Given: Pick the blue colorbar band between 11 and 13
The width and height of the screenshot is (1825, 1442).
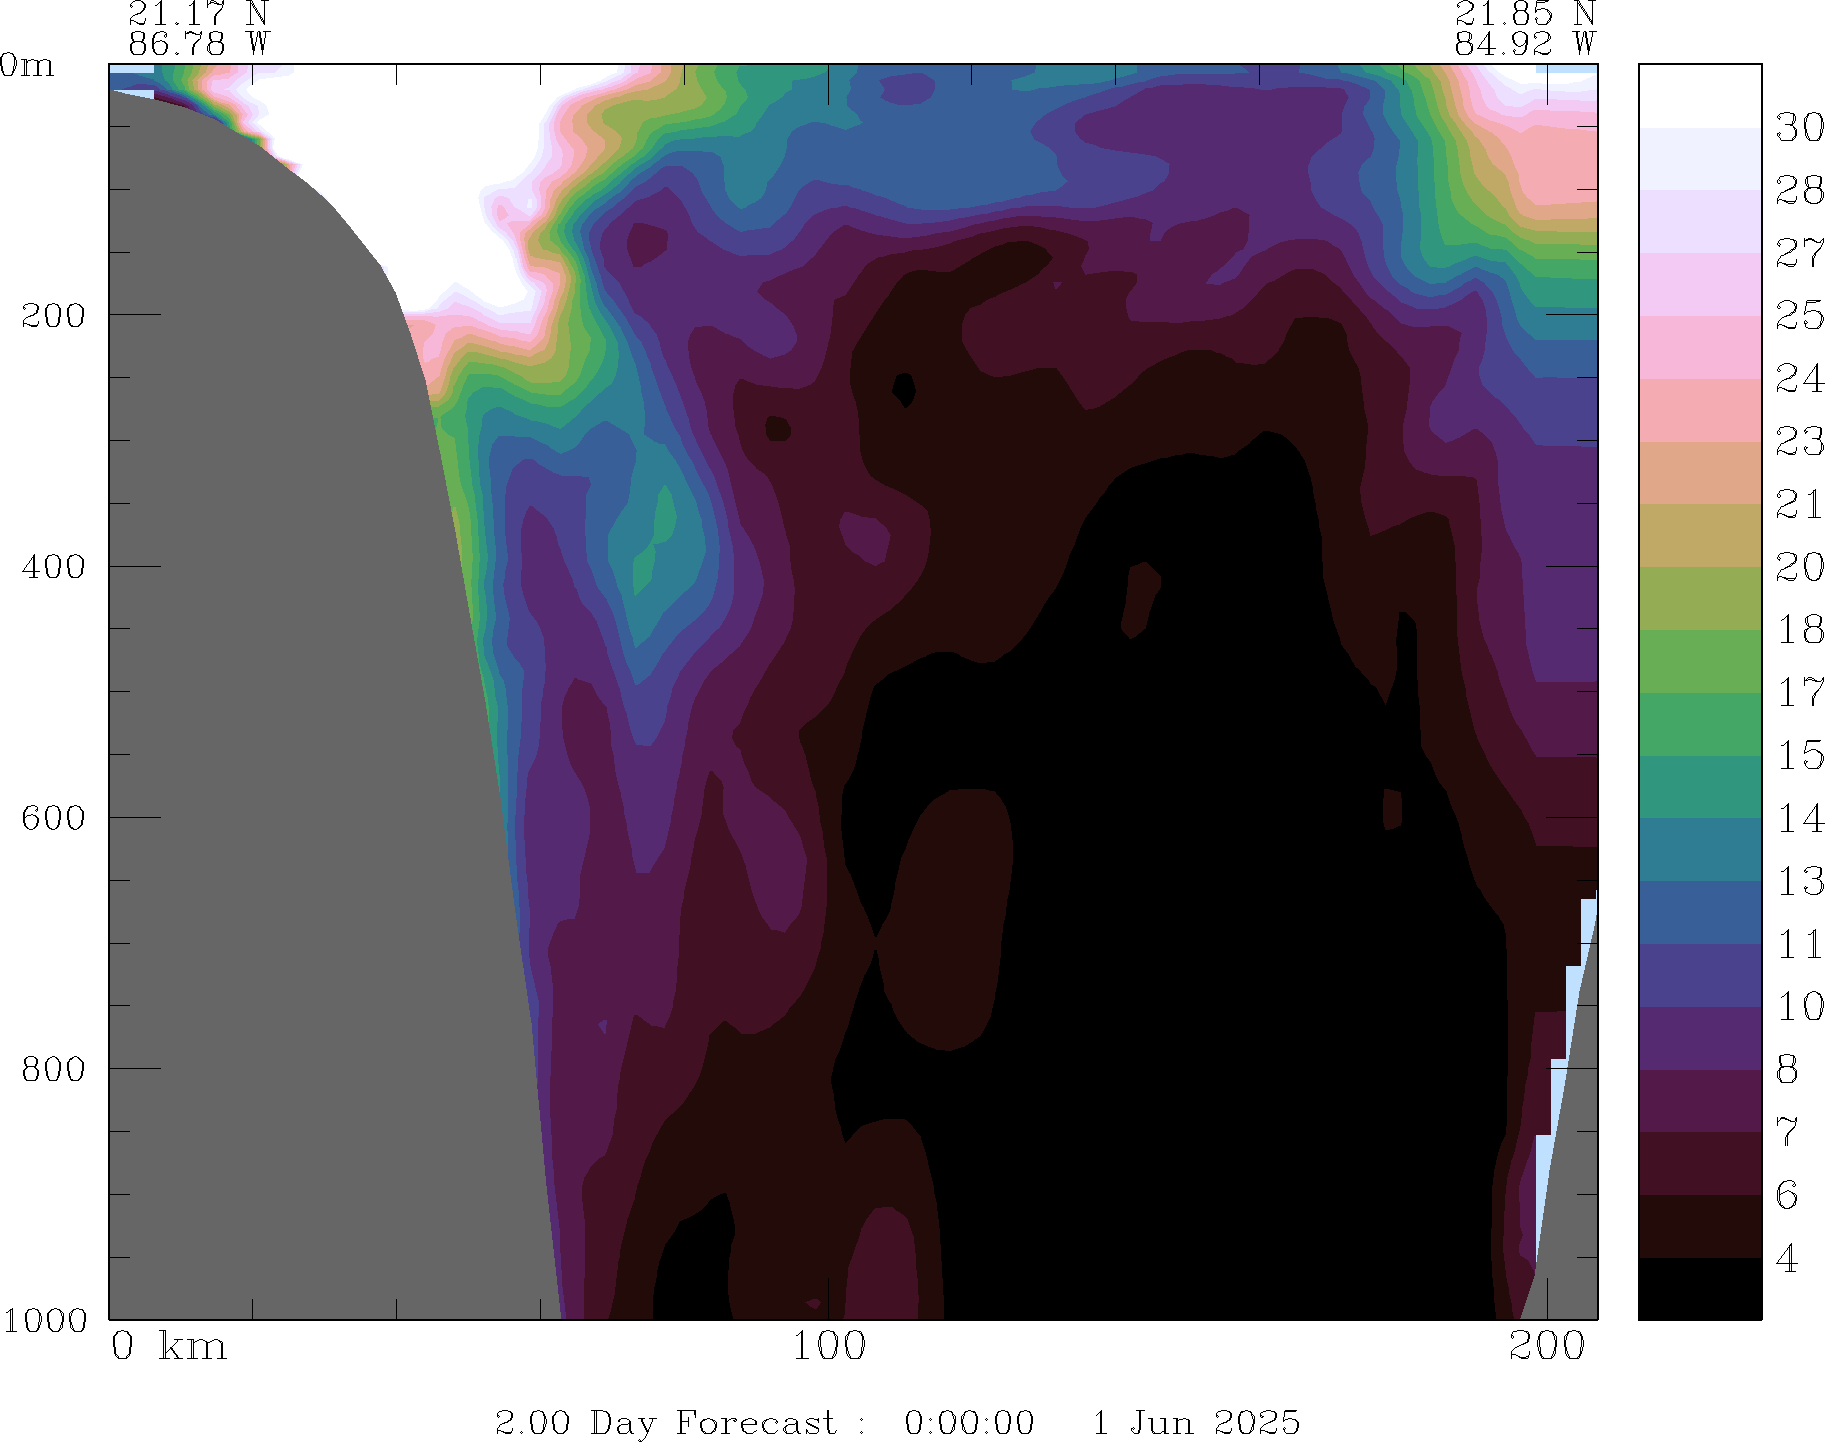Looking at the screenshot, I should click(x=1699, y=912).
